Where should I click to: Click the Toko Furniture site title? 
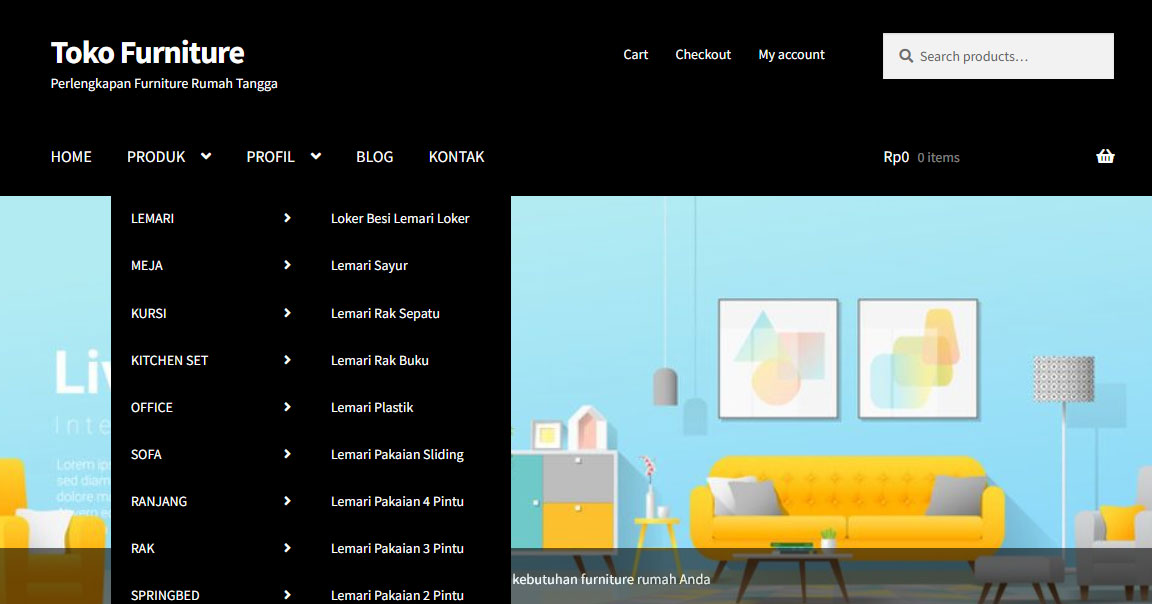click(147, 52)
